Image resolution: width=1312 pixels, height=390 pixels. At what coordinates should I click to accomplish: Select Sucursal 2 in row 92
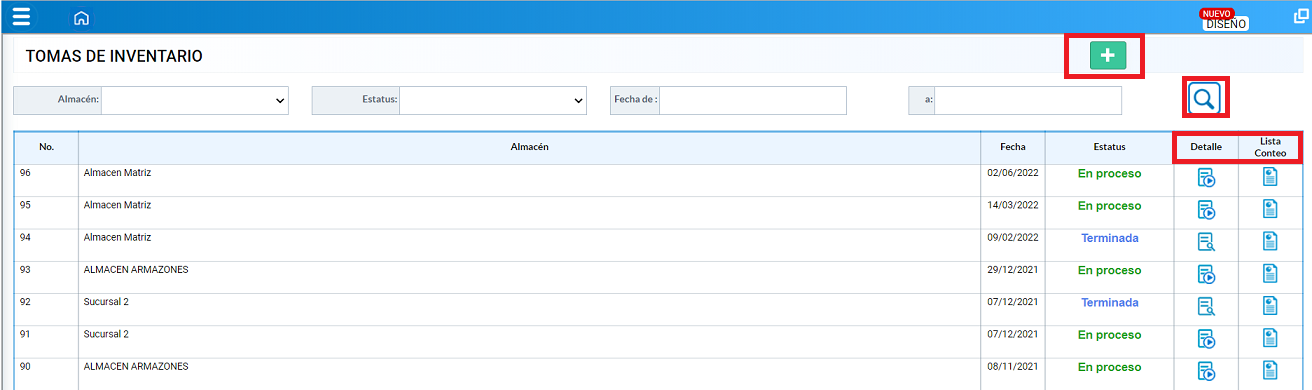click(x=106, y=302)
